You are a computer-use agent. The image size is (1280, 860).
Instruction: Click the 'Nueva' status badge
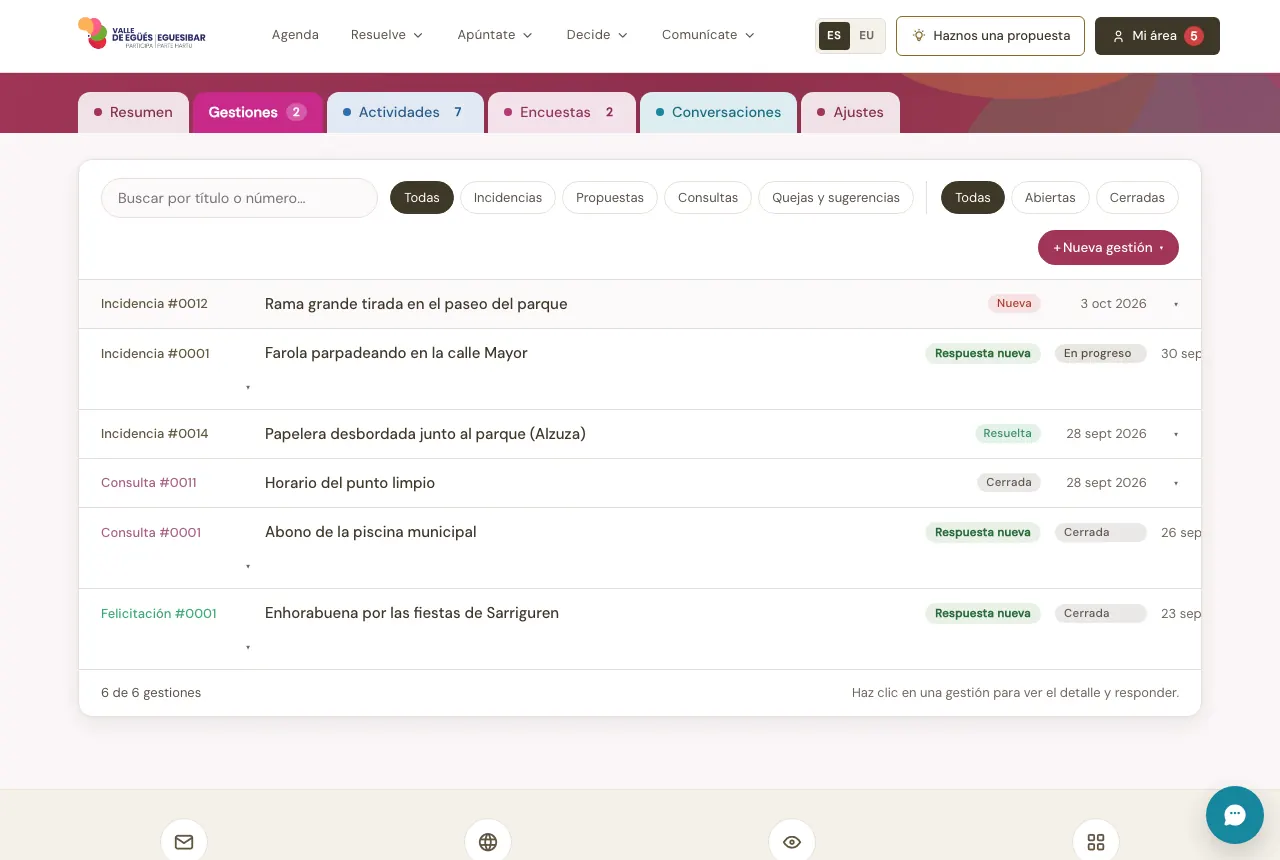[x=1014, y=304]
